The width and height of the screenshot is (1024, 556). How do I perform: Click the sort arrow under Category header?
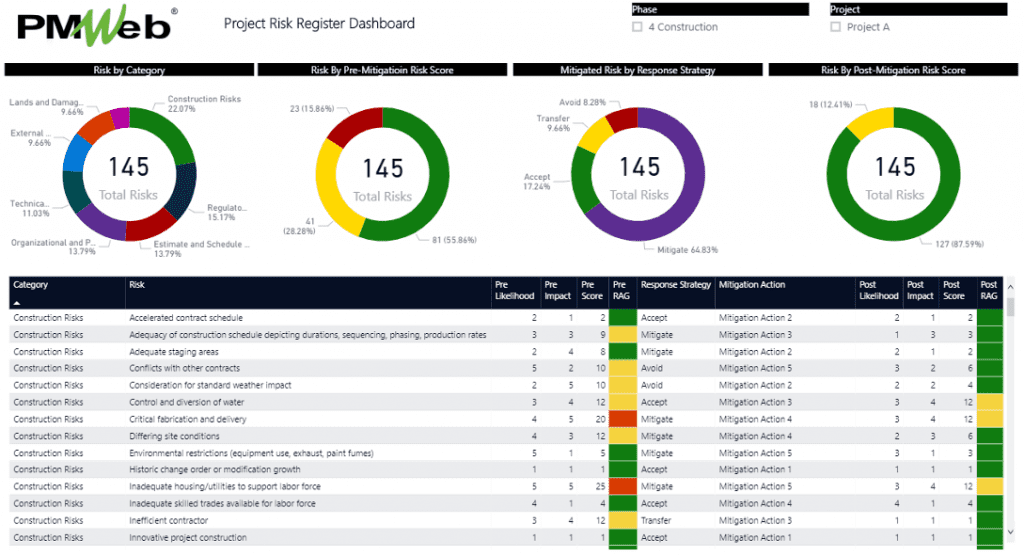17,303
